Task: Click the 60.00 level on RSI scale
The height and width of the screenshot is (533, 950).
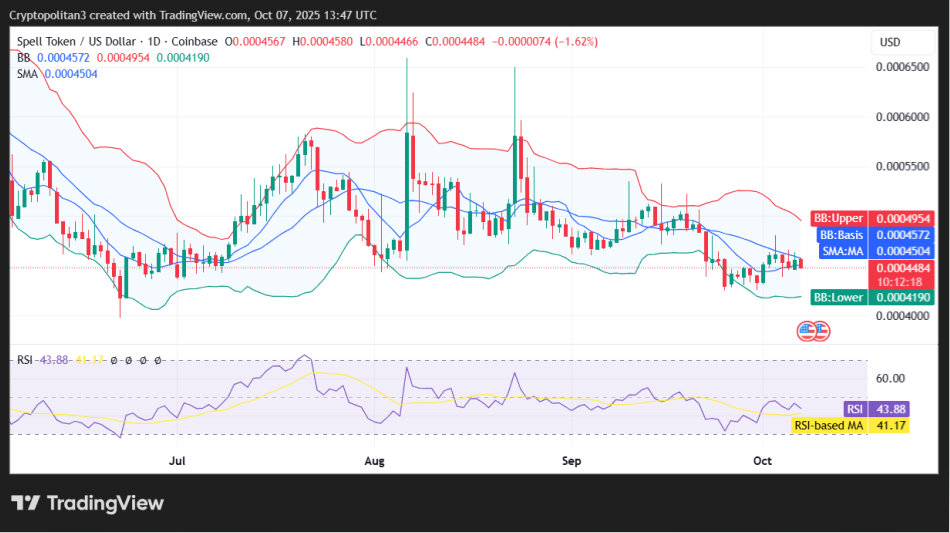Action: [891, 378]
